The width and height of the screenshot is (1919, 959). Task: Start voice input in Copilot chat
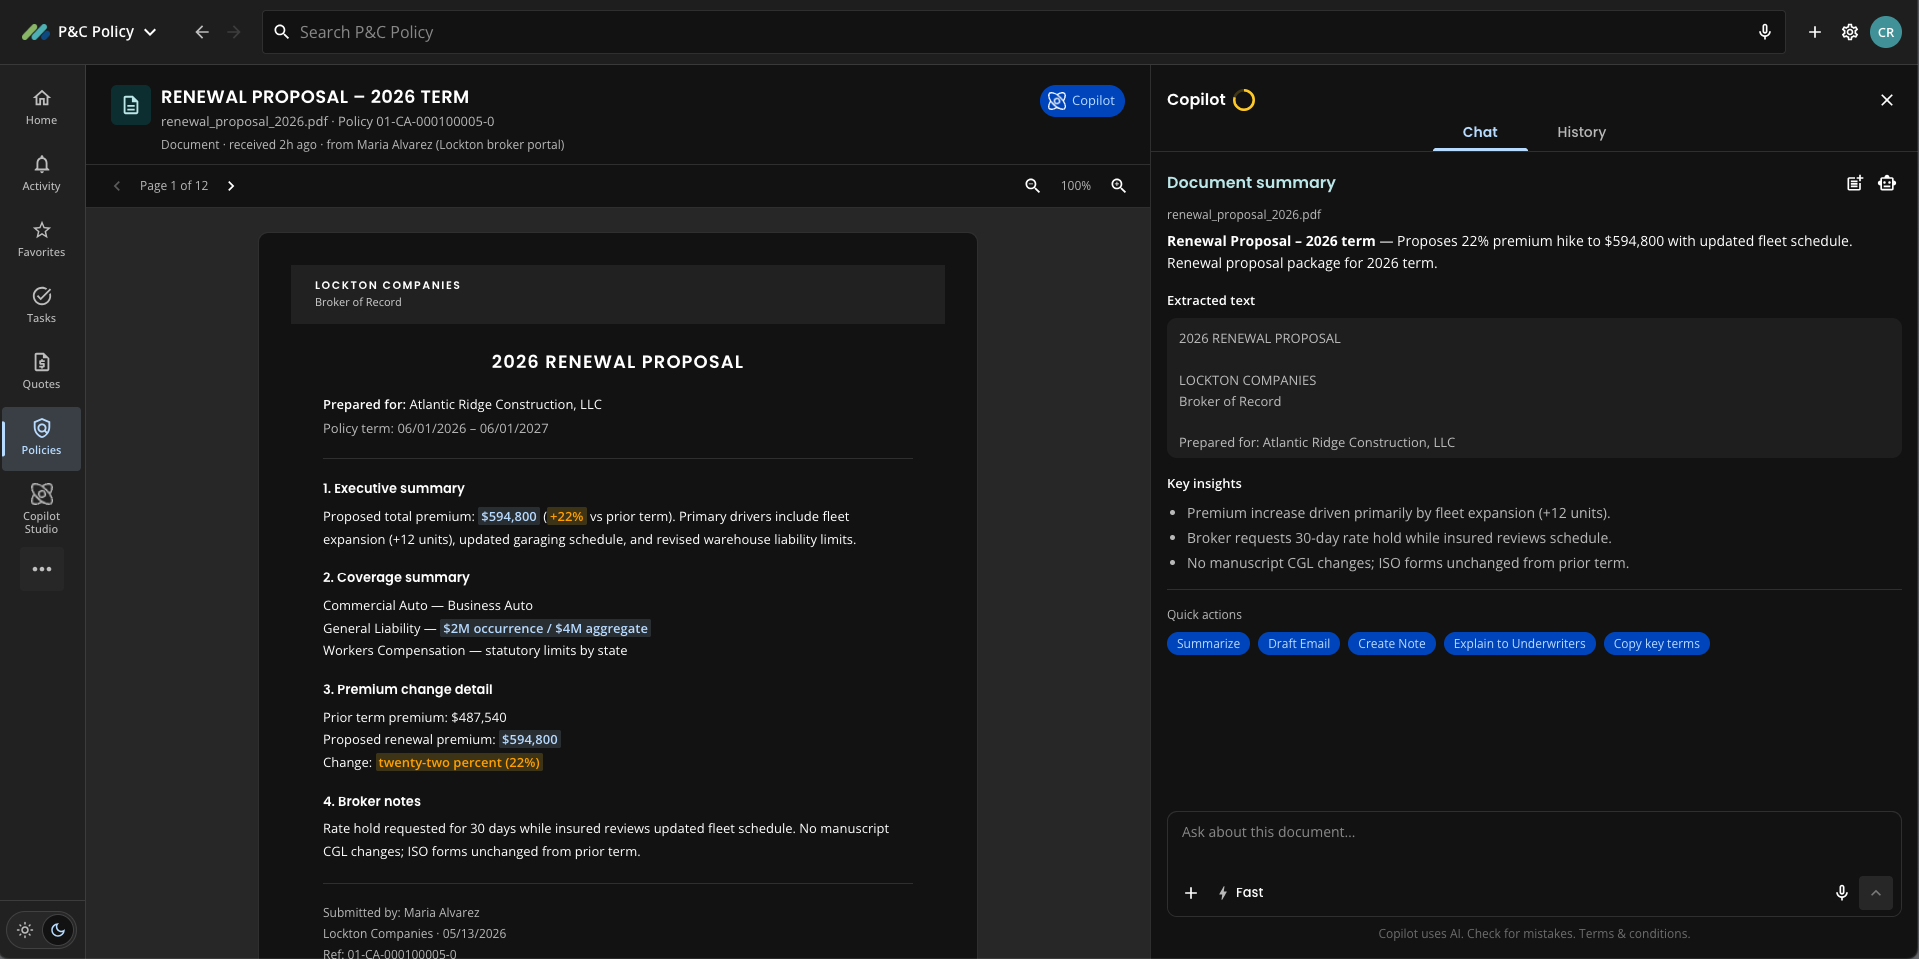coord(1841,893)
